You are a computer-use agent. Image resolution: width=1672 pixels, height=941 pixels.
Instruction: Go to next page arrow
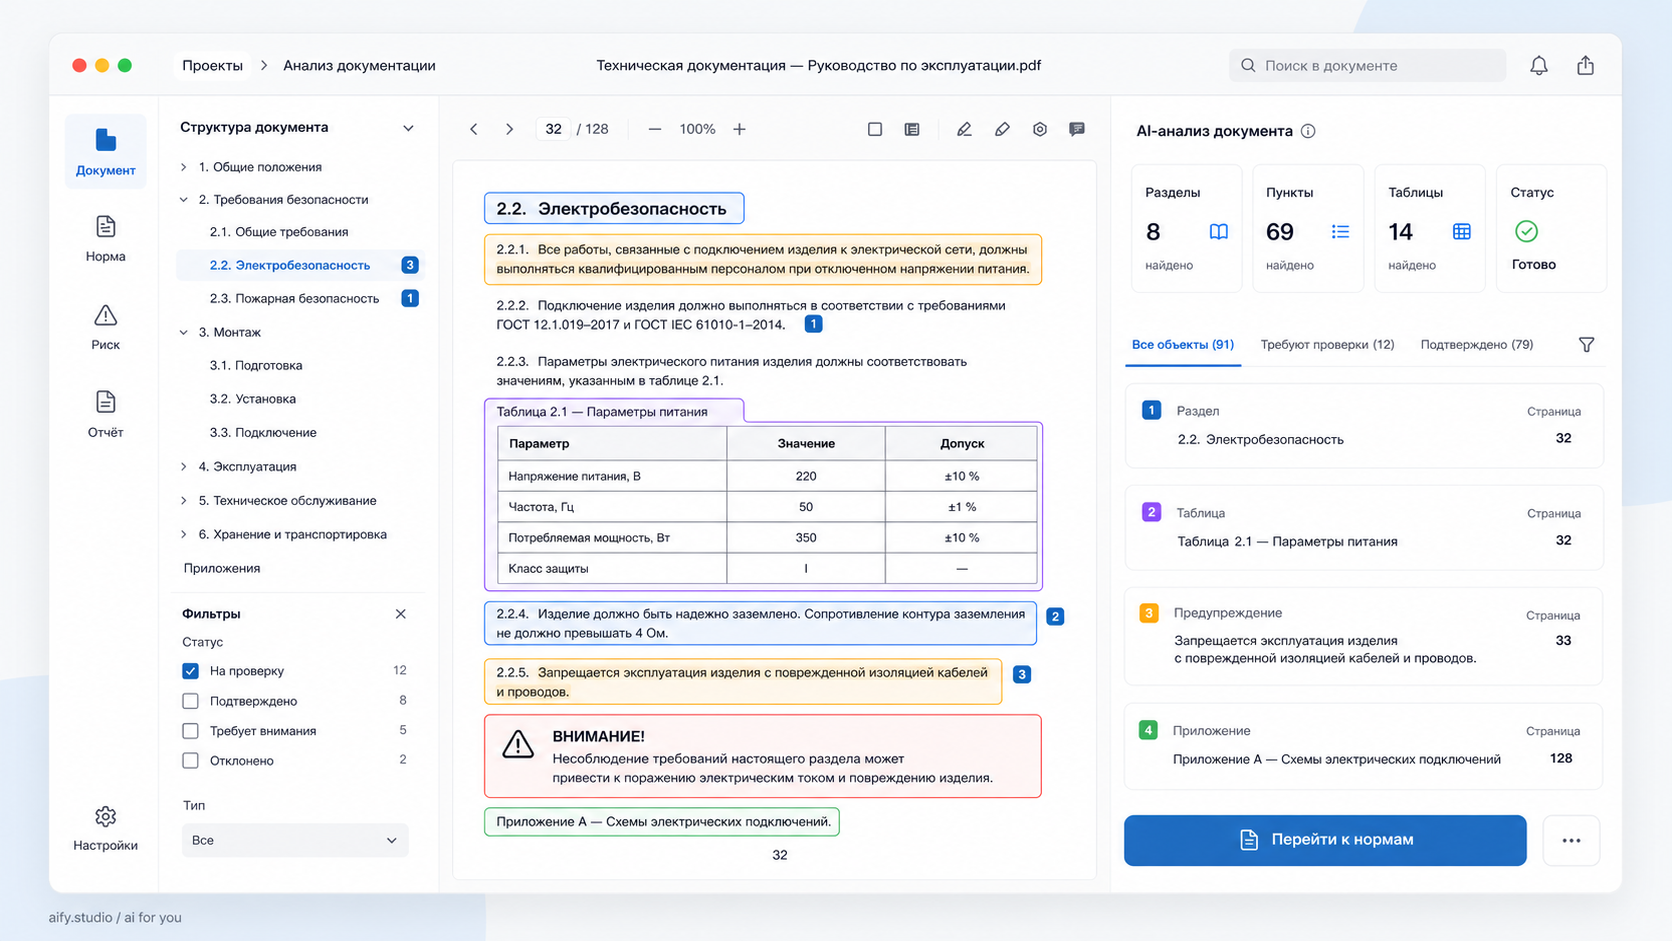pos(510,129)
